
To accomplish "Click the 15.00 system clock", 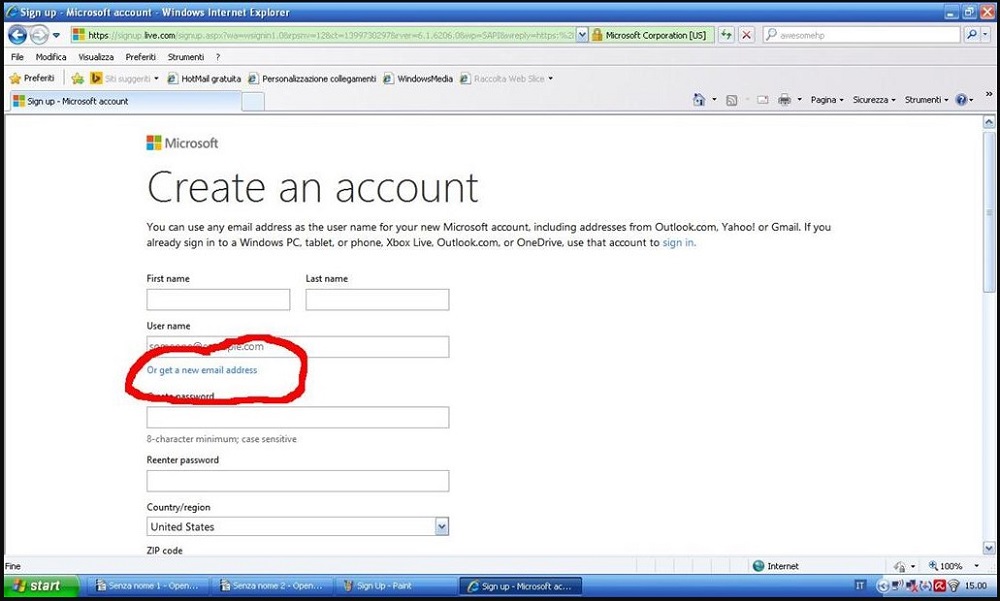I will point(976,586).
